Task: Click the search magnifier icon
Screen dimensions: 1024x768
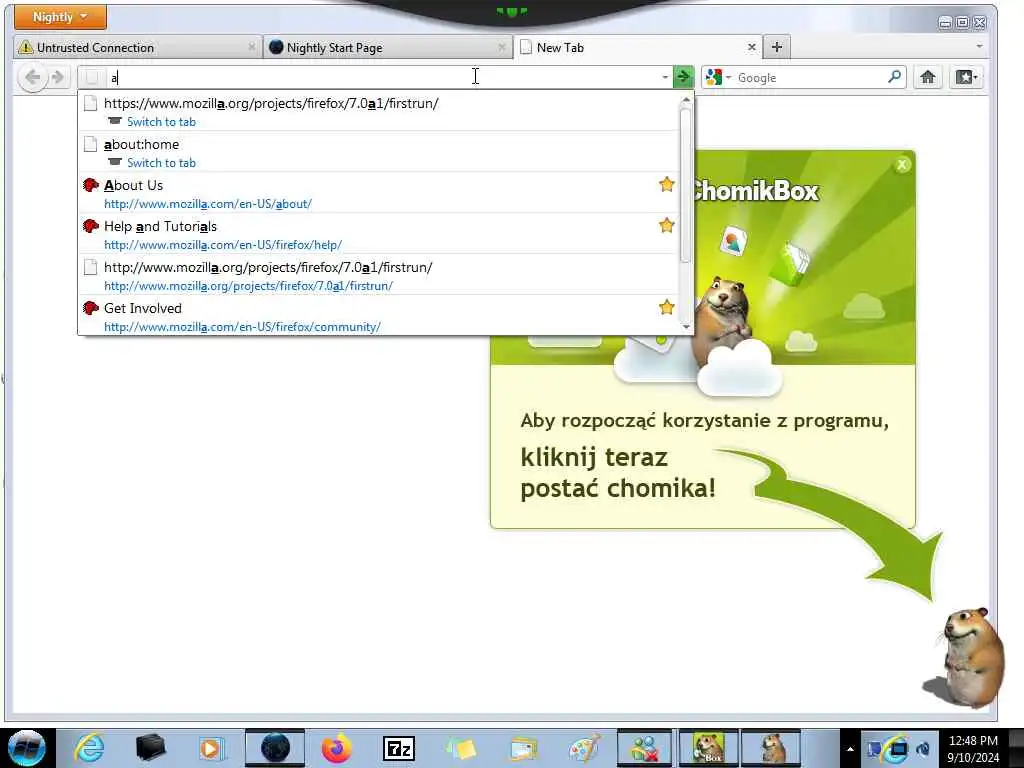Action: pos(894,77)
